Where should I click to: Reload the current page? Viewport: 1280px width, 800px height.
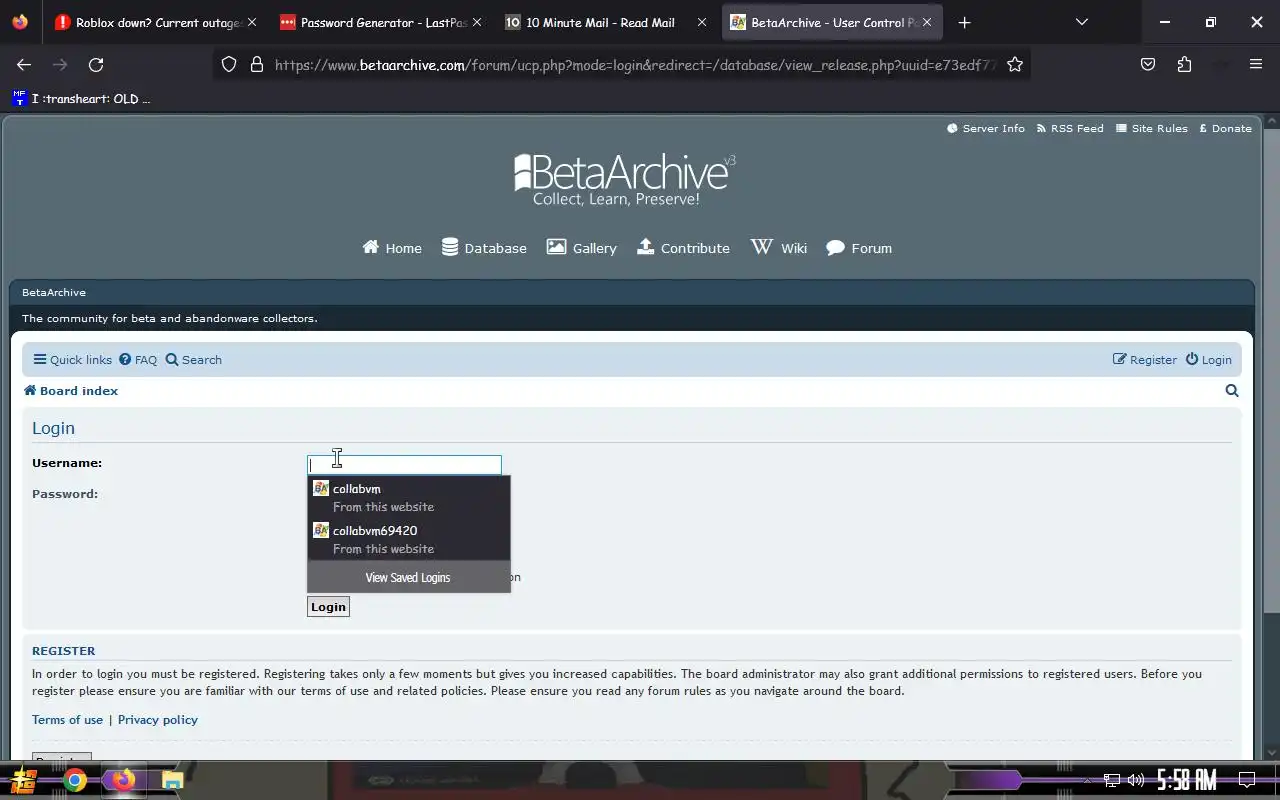pos(96,64)
